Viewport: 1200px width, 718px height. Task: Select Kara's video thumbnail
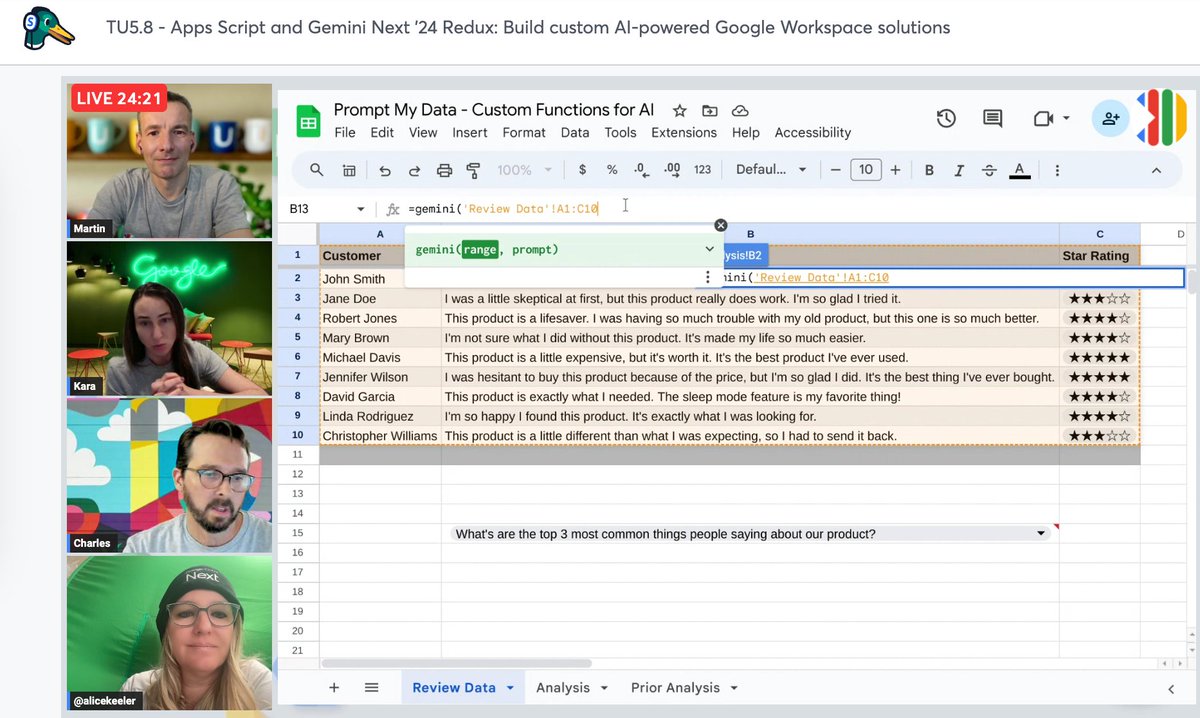169,317
